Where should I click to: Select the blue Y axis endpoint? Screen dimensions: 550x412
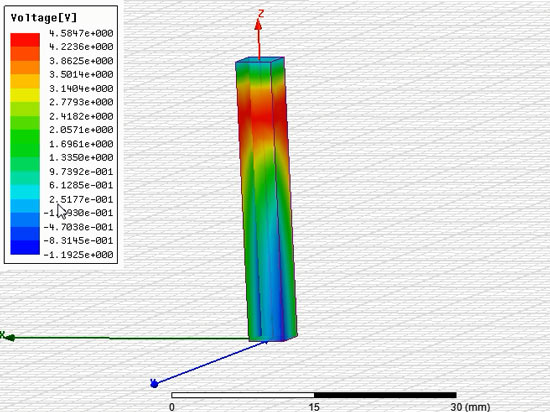tap(154, 384)
